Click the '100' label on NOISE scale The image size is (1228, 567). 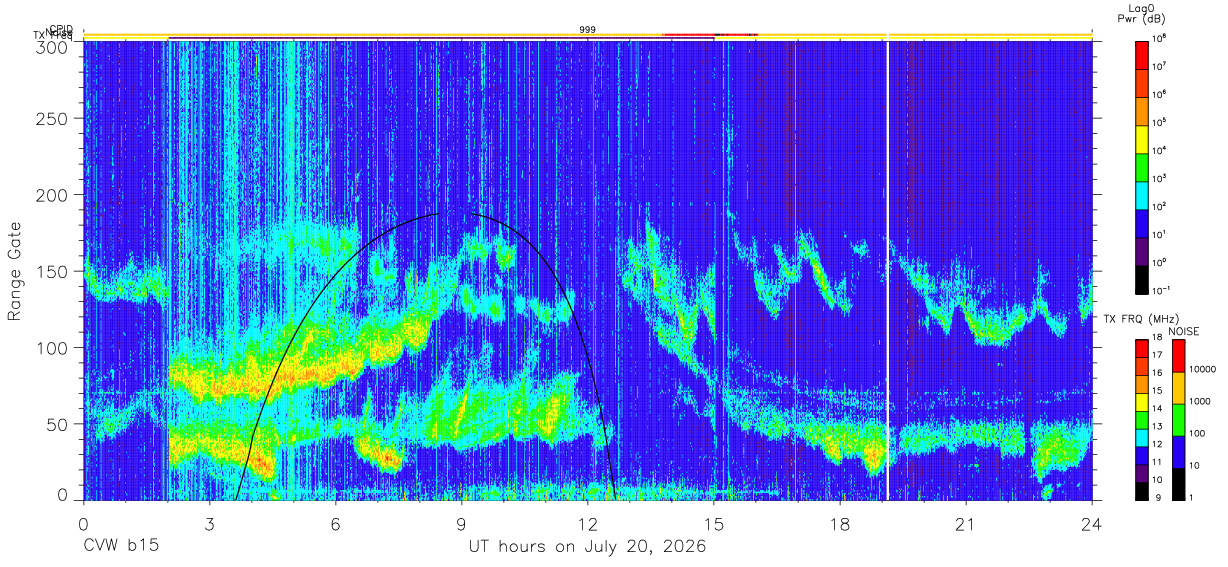click(x=1199, y=435)
